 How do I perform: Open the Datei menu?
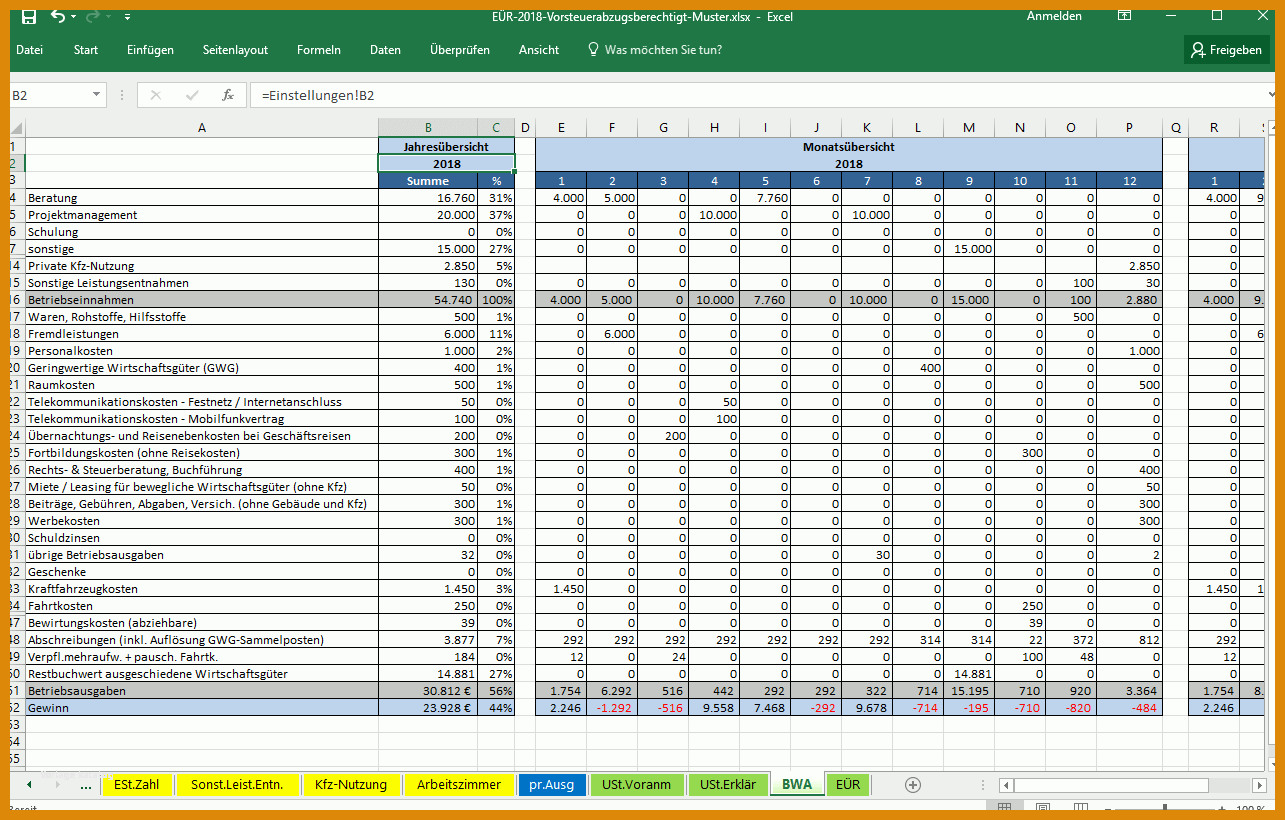(29, 50)
